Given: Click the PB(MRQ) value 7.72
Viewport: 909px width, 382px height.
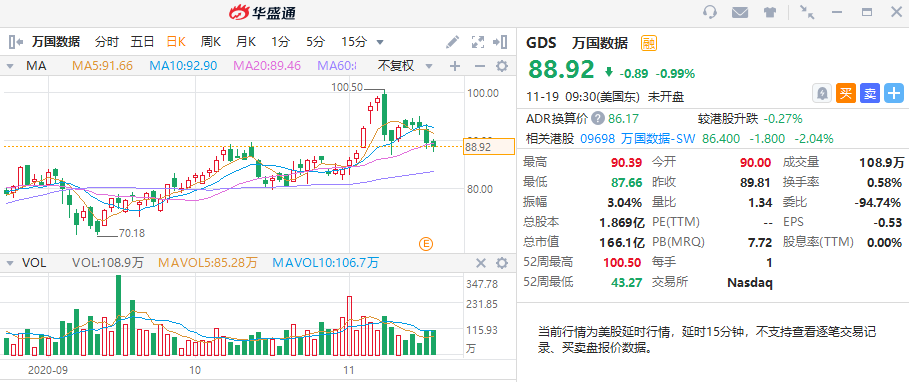Looking at the screenshot, I should click(x=761, y=242).
